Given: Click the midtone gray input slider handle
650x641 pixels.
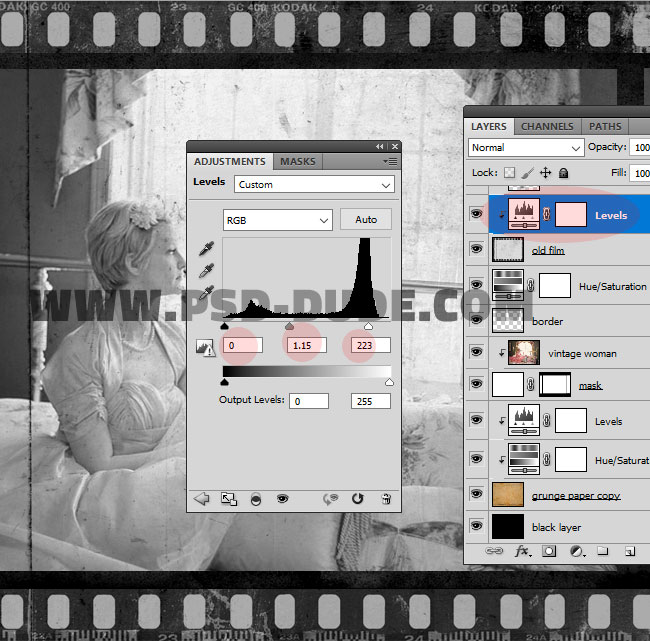Looking at the screenshot, I should click(x=290, y=326).
